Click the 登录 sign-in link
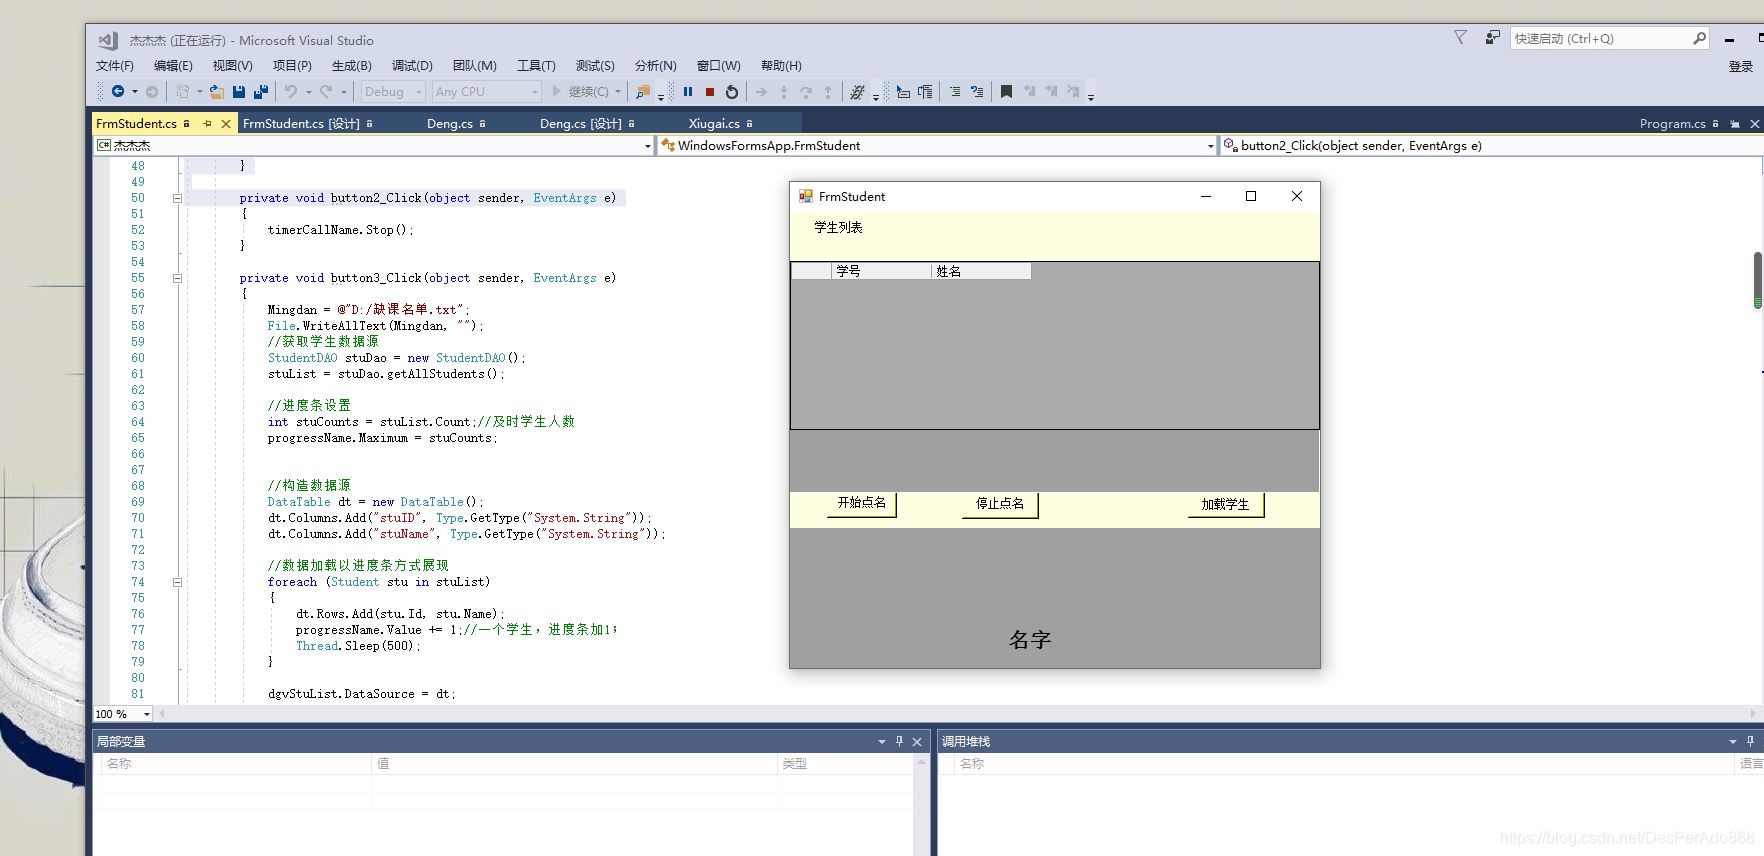1764x856 pixels. click(1741, 66)
